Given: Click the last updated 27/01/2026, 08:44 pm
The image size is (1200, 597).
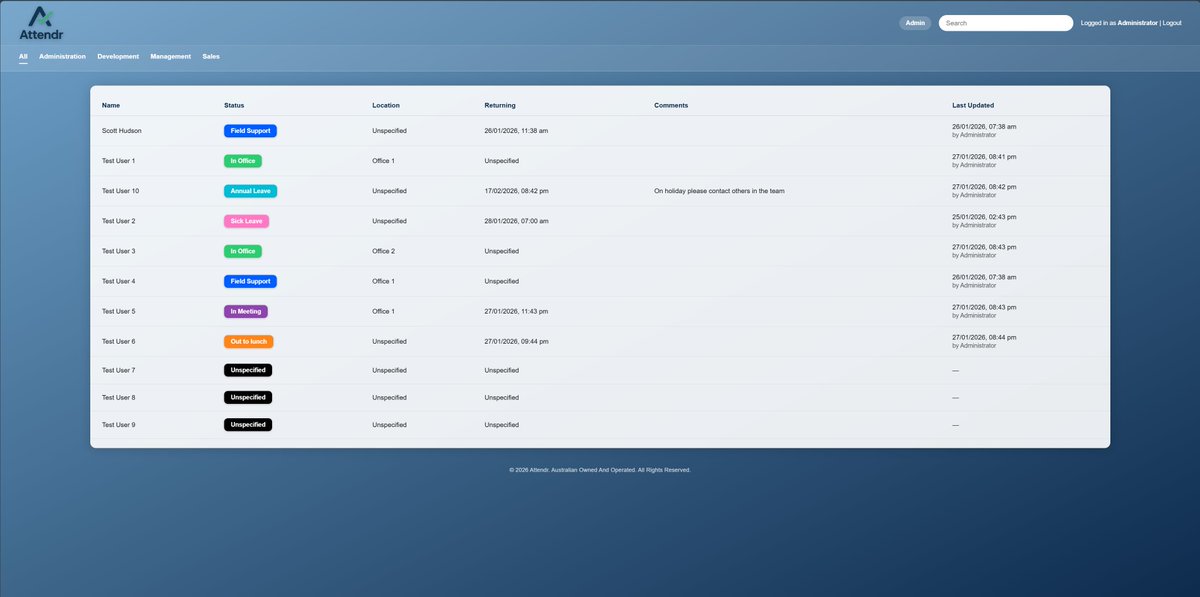Looking at the screenshot, I should click(984, 337).
